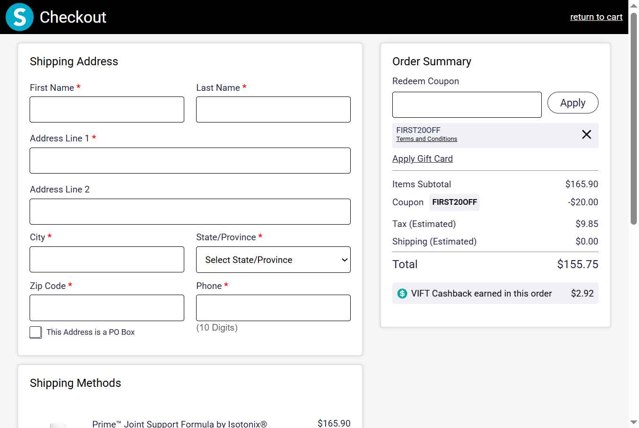Viewport: 639px width, 428px height.
Task: Remove the FIRST20OFF coupon with the X
Action: (x=586, y=135)
